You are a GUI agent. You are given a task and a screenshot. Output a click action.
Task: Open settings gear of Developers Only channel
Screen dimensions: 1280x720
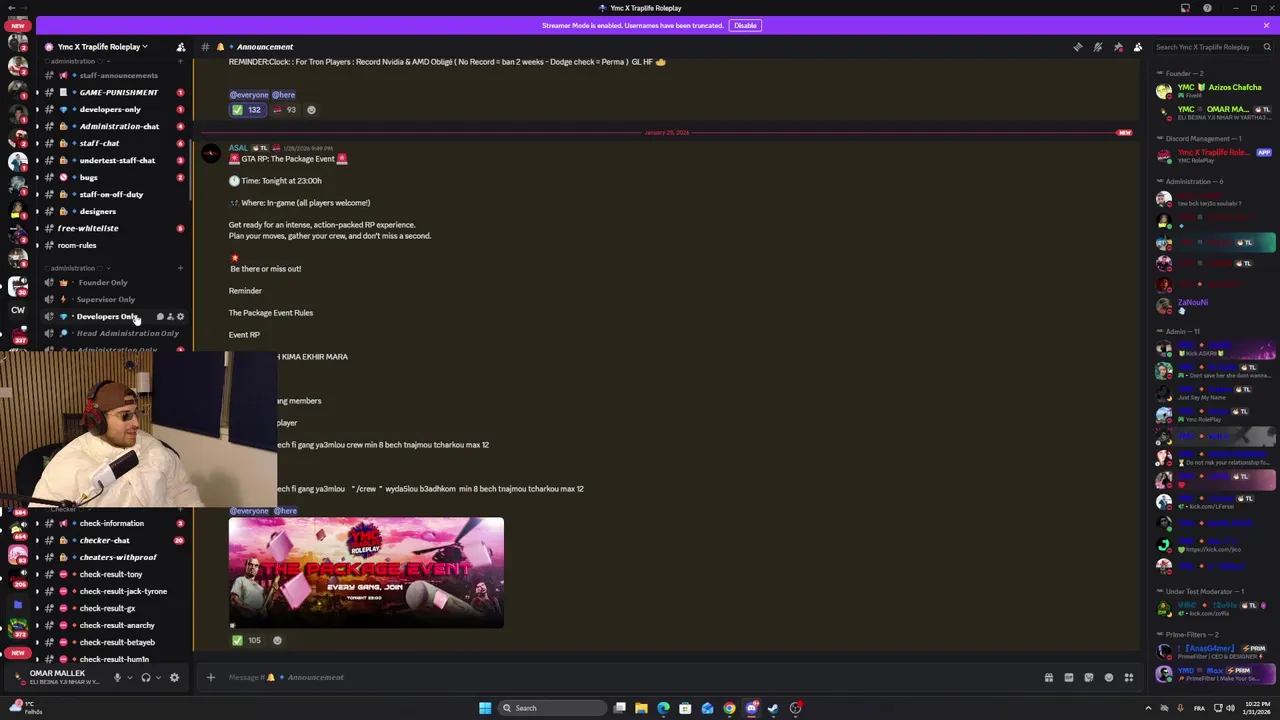[180, 316]
